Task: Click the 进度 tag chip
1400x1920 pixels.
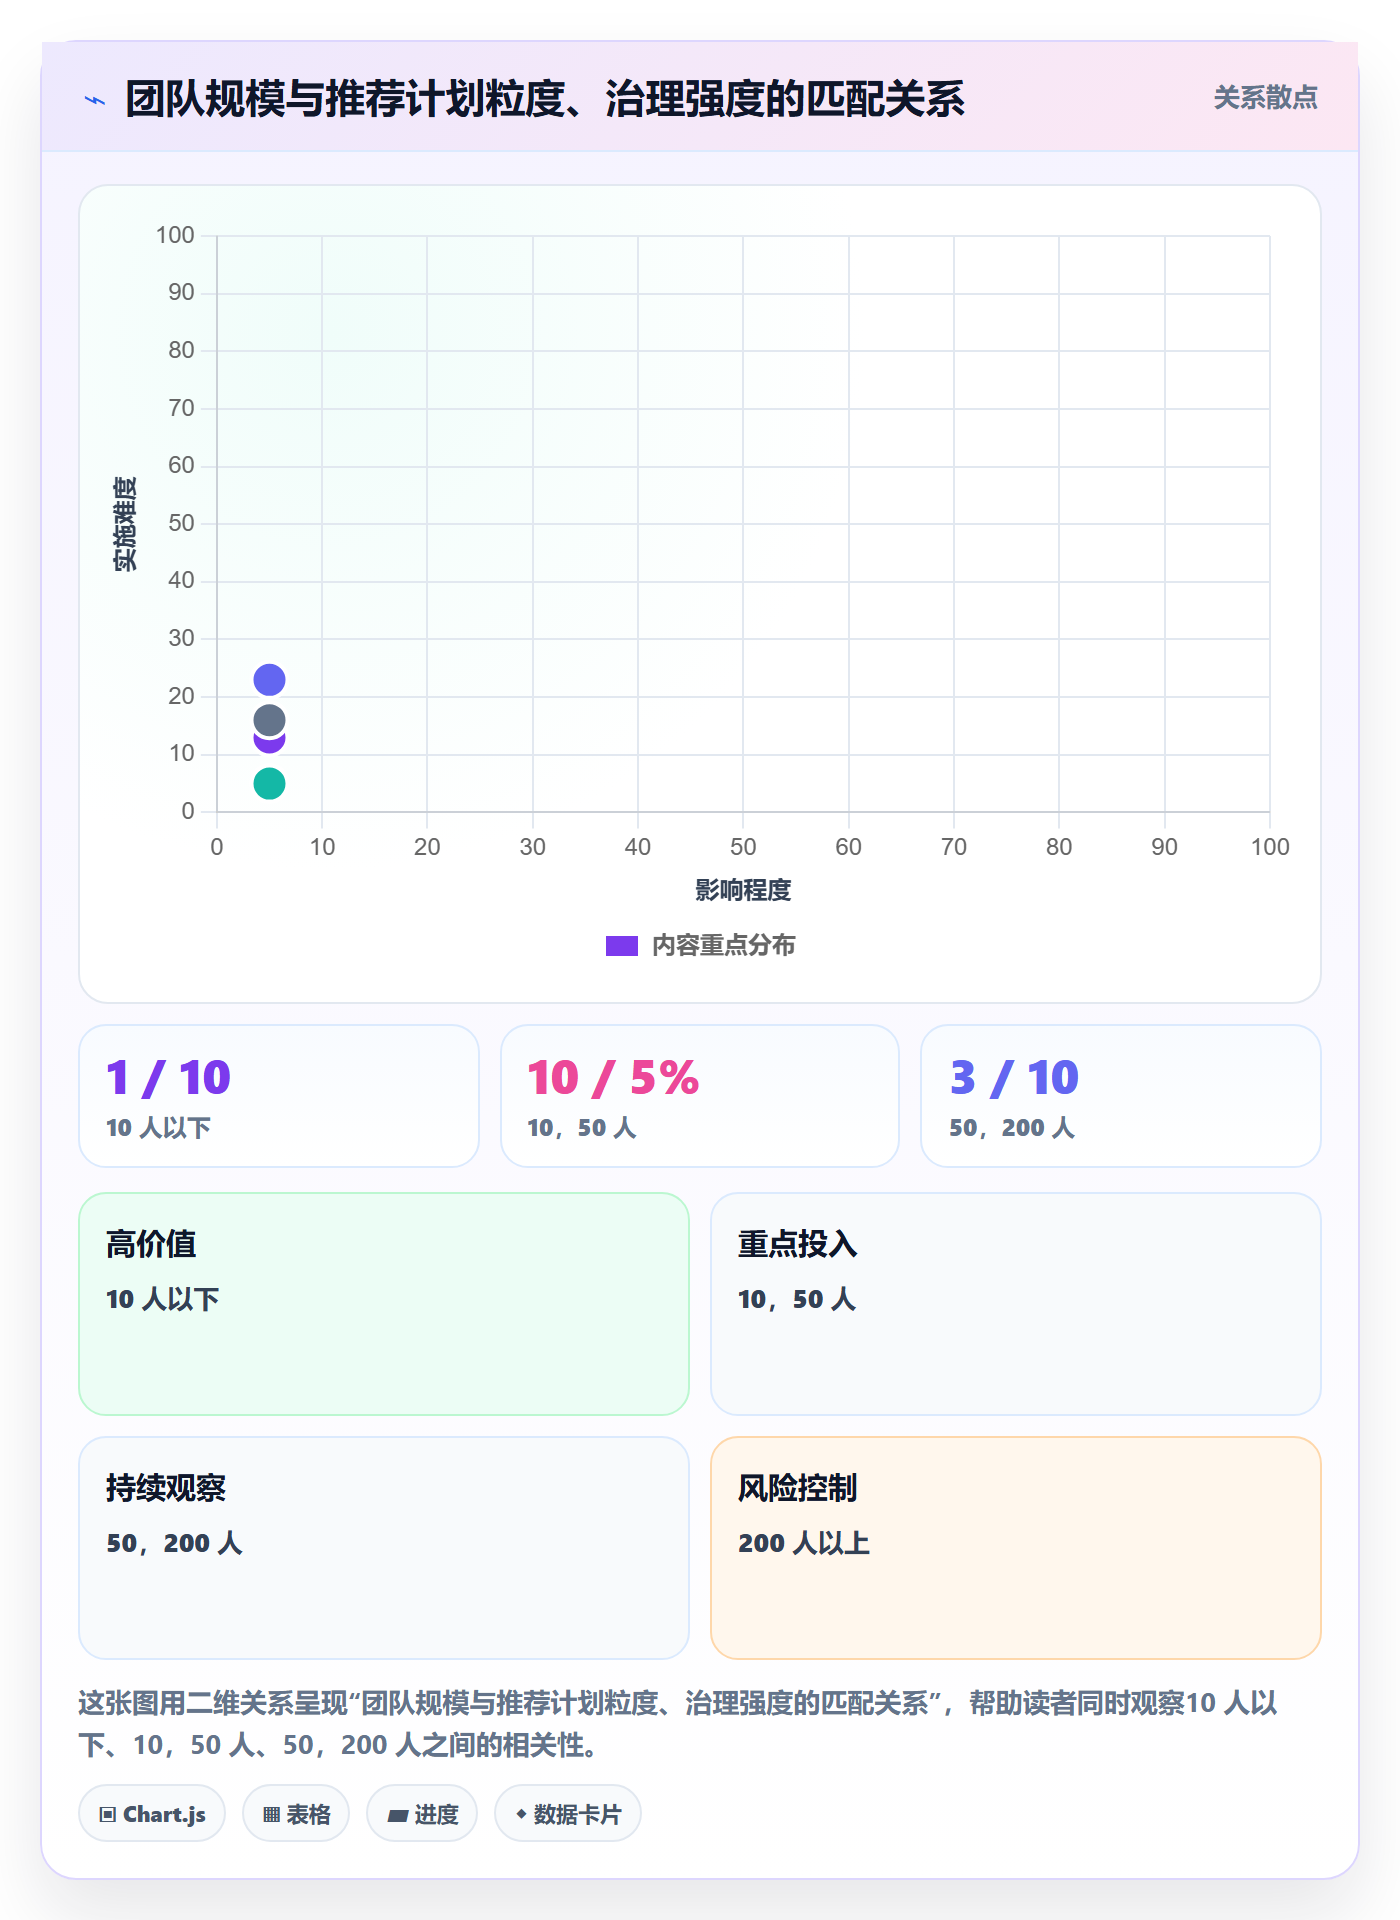Action: click(422, 1814)
